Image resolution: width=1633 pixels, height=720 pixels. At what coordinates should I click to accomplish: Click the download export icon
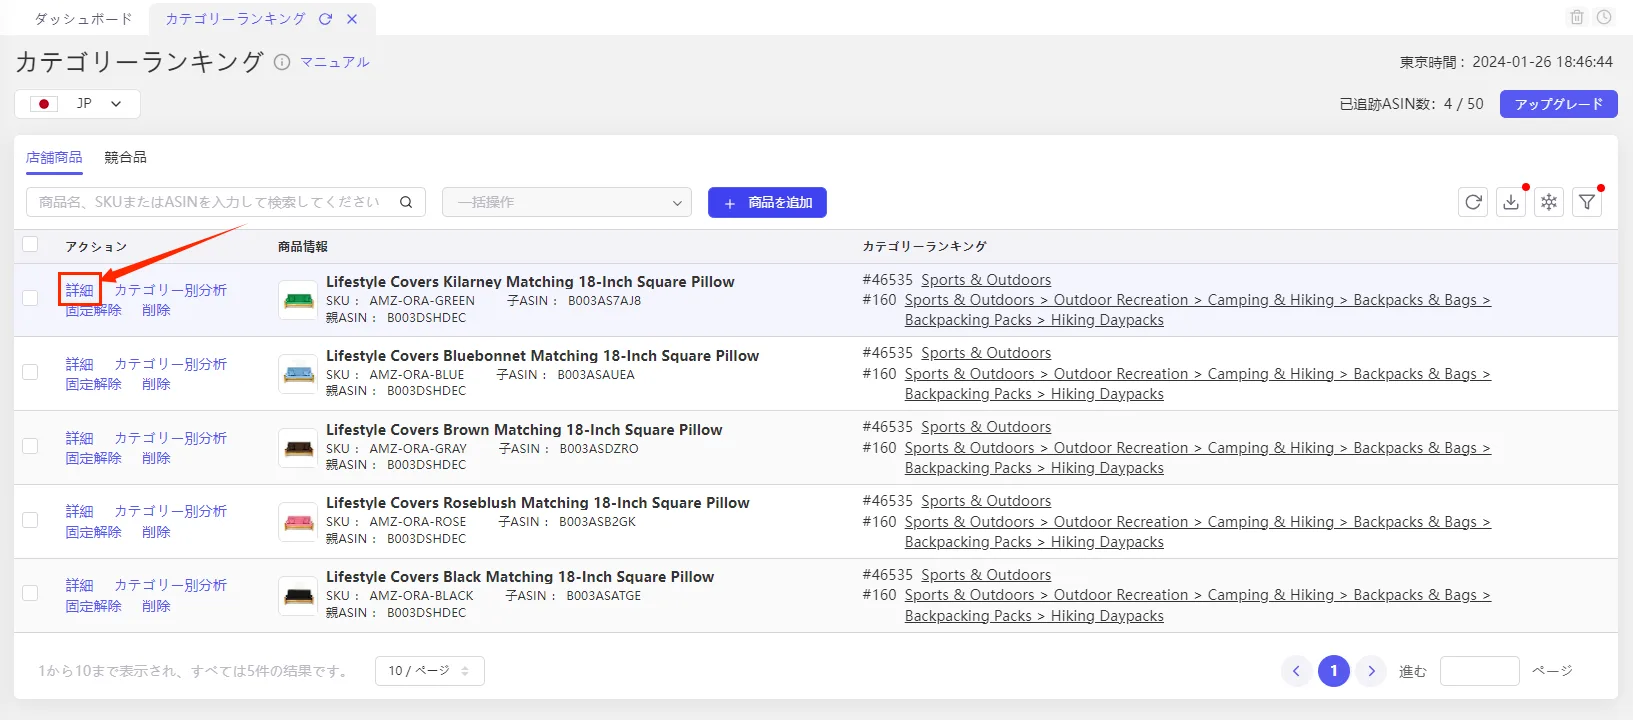click(1511, 202)
